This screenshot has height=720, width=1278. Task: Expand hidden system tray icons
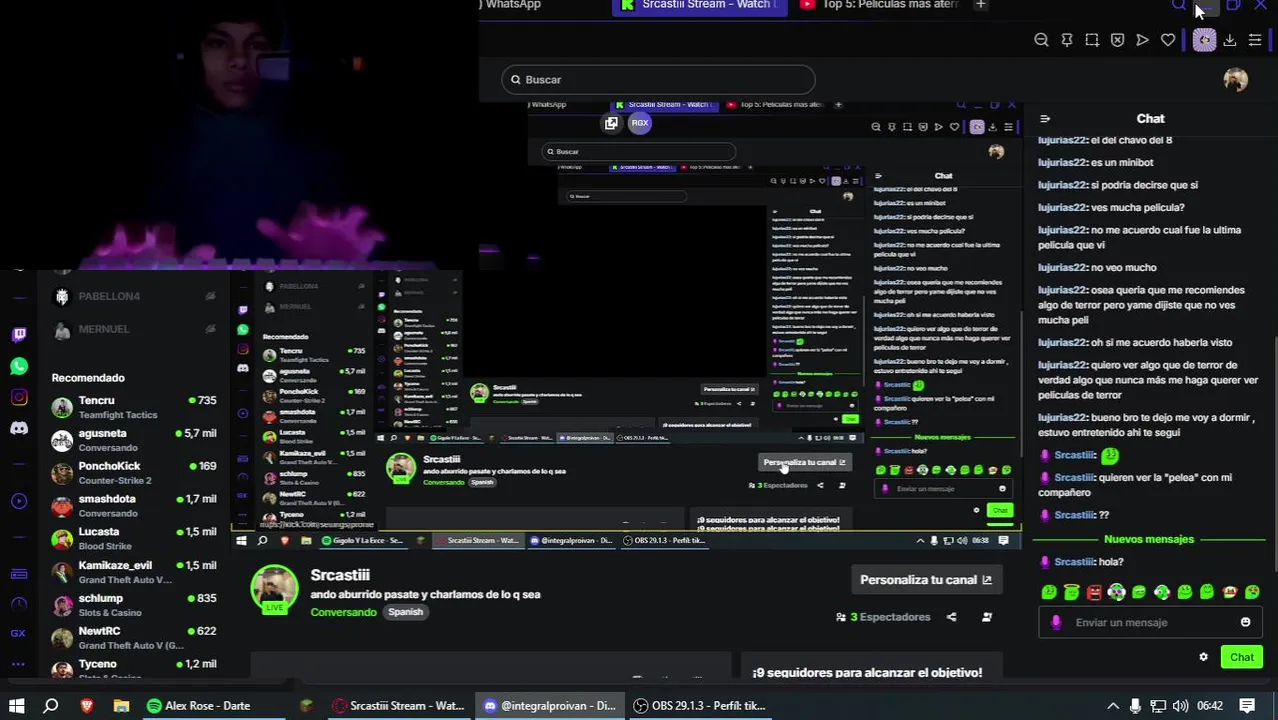pos(1112,706)
